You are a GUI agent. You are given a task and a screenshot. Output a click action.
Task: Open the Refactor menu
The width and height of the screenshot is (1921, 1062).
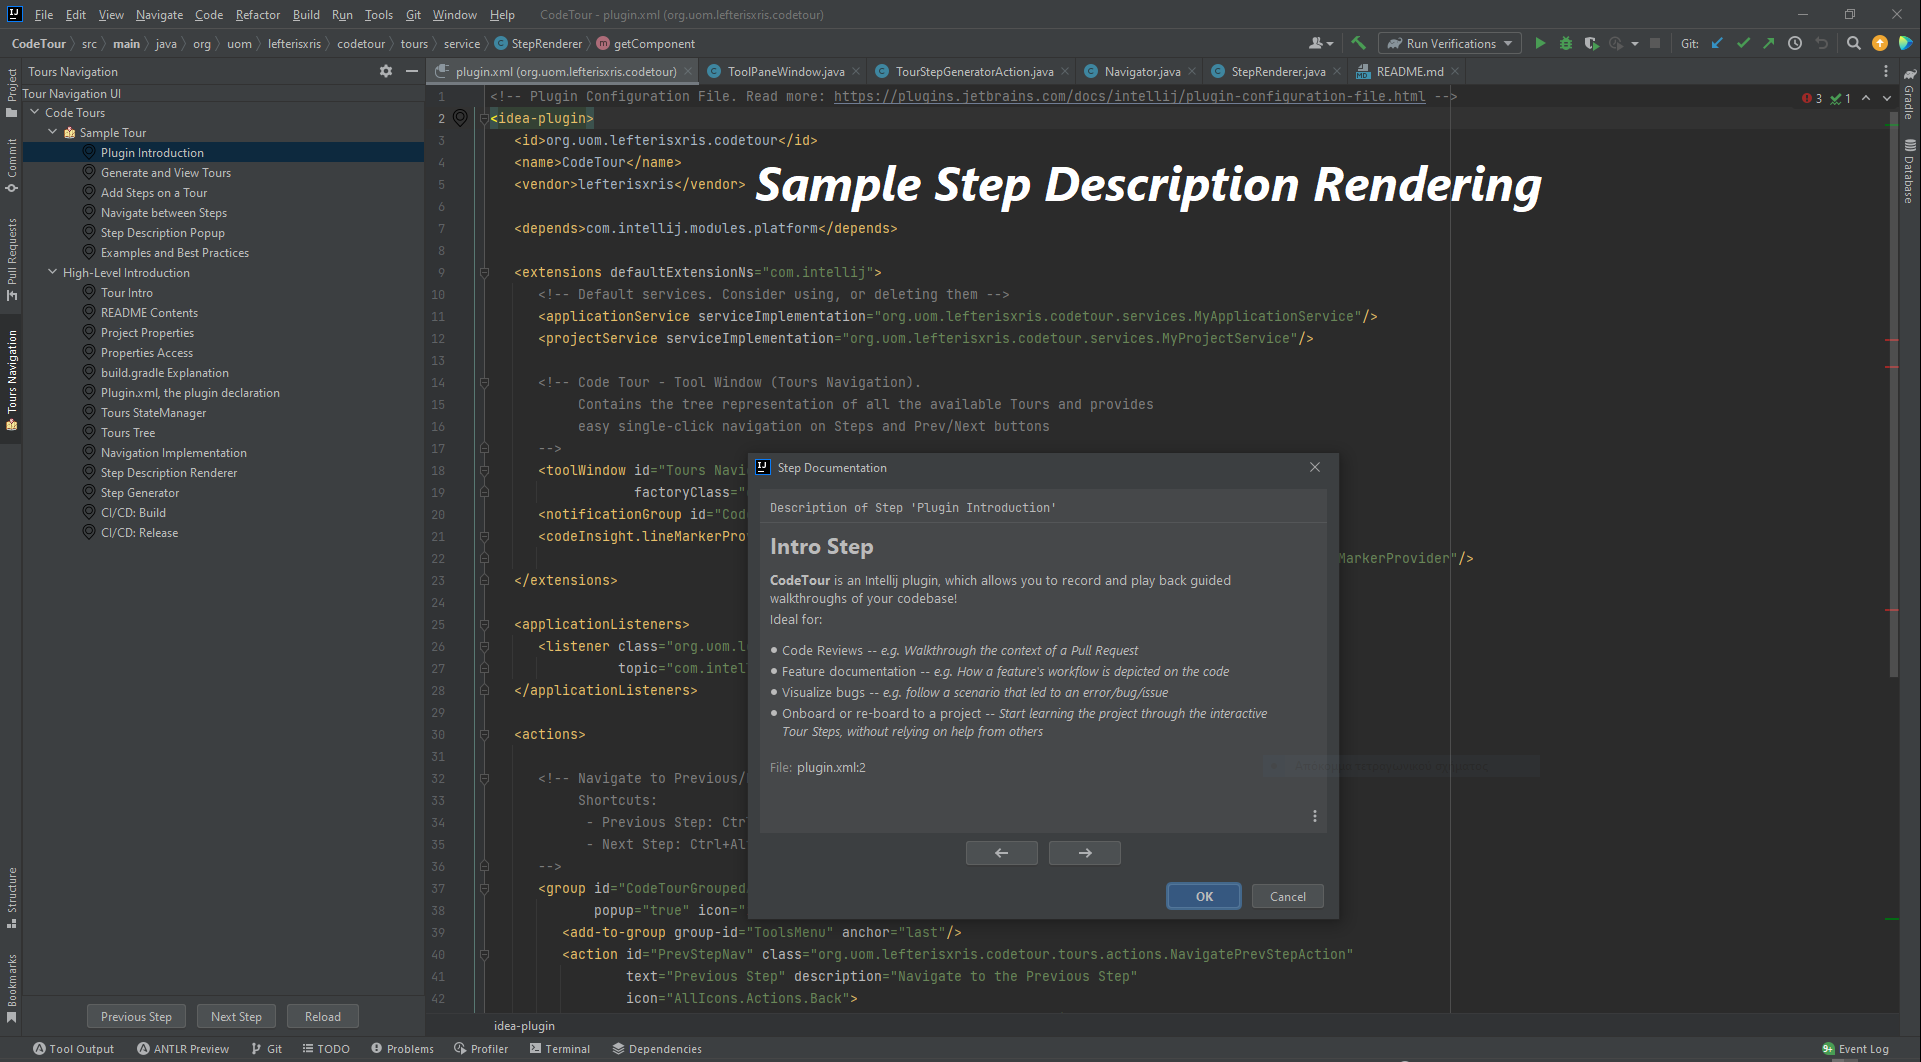(257, 14)
